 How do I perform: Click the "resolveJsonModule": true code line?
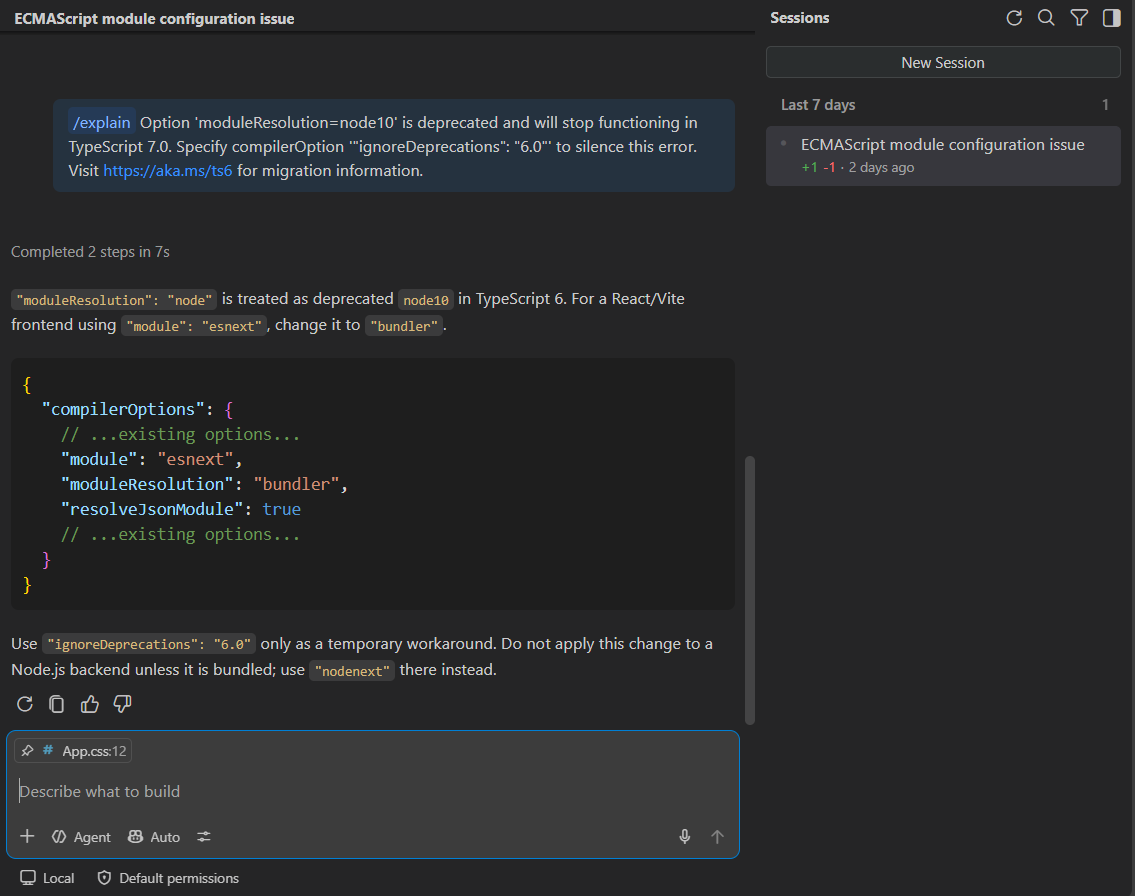[x=181, y=510]
